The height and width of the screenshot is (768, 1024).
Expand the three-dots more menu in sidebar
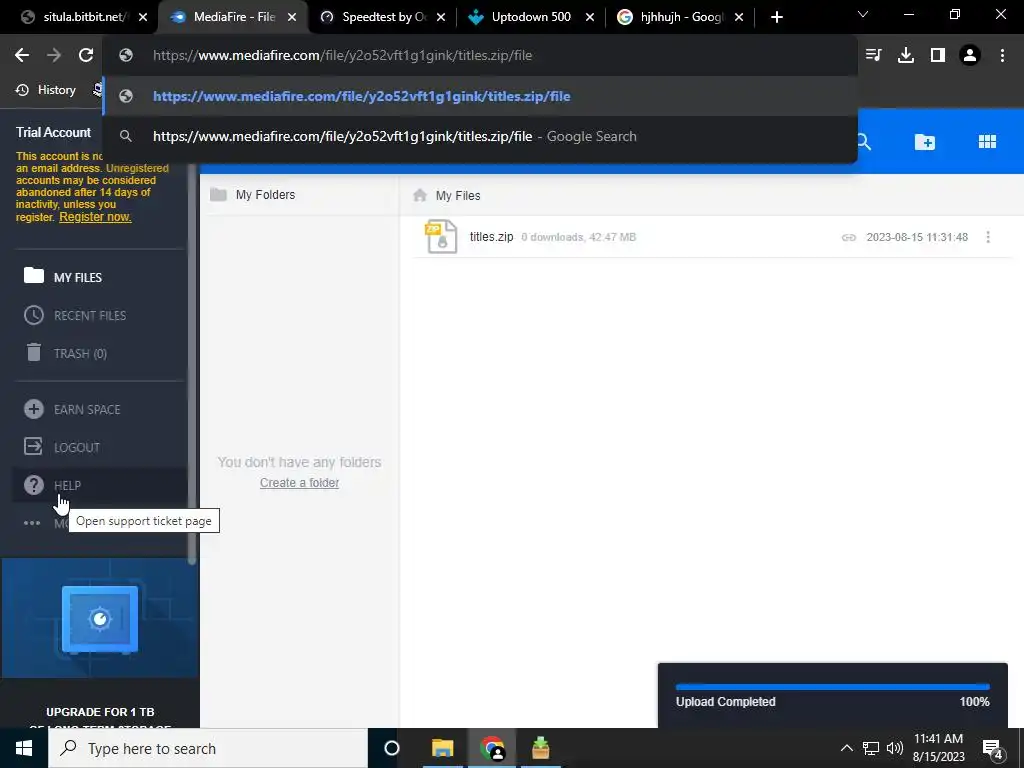(32, 523)
